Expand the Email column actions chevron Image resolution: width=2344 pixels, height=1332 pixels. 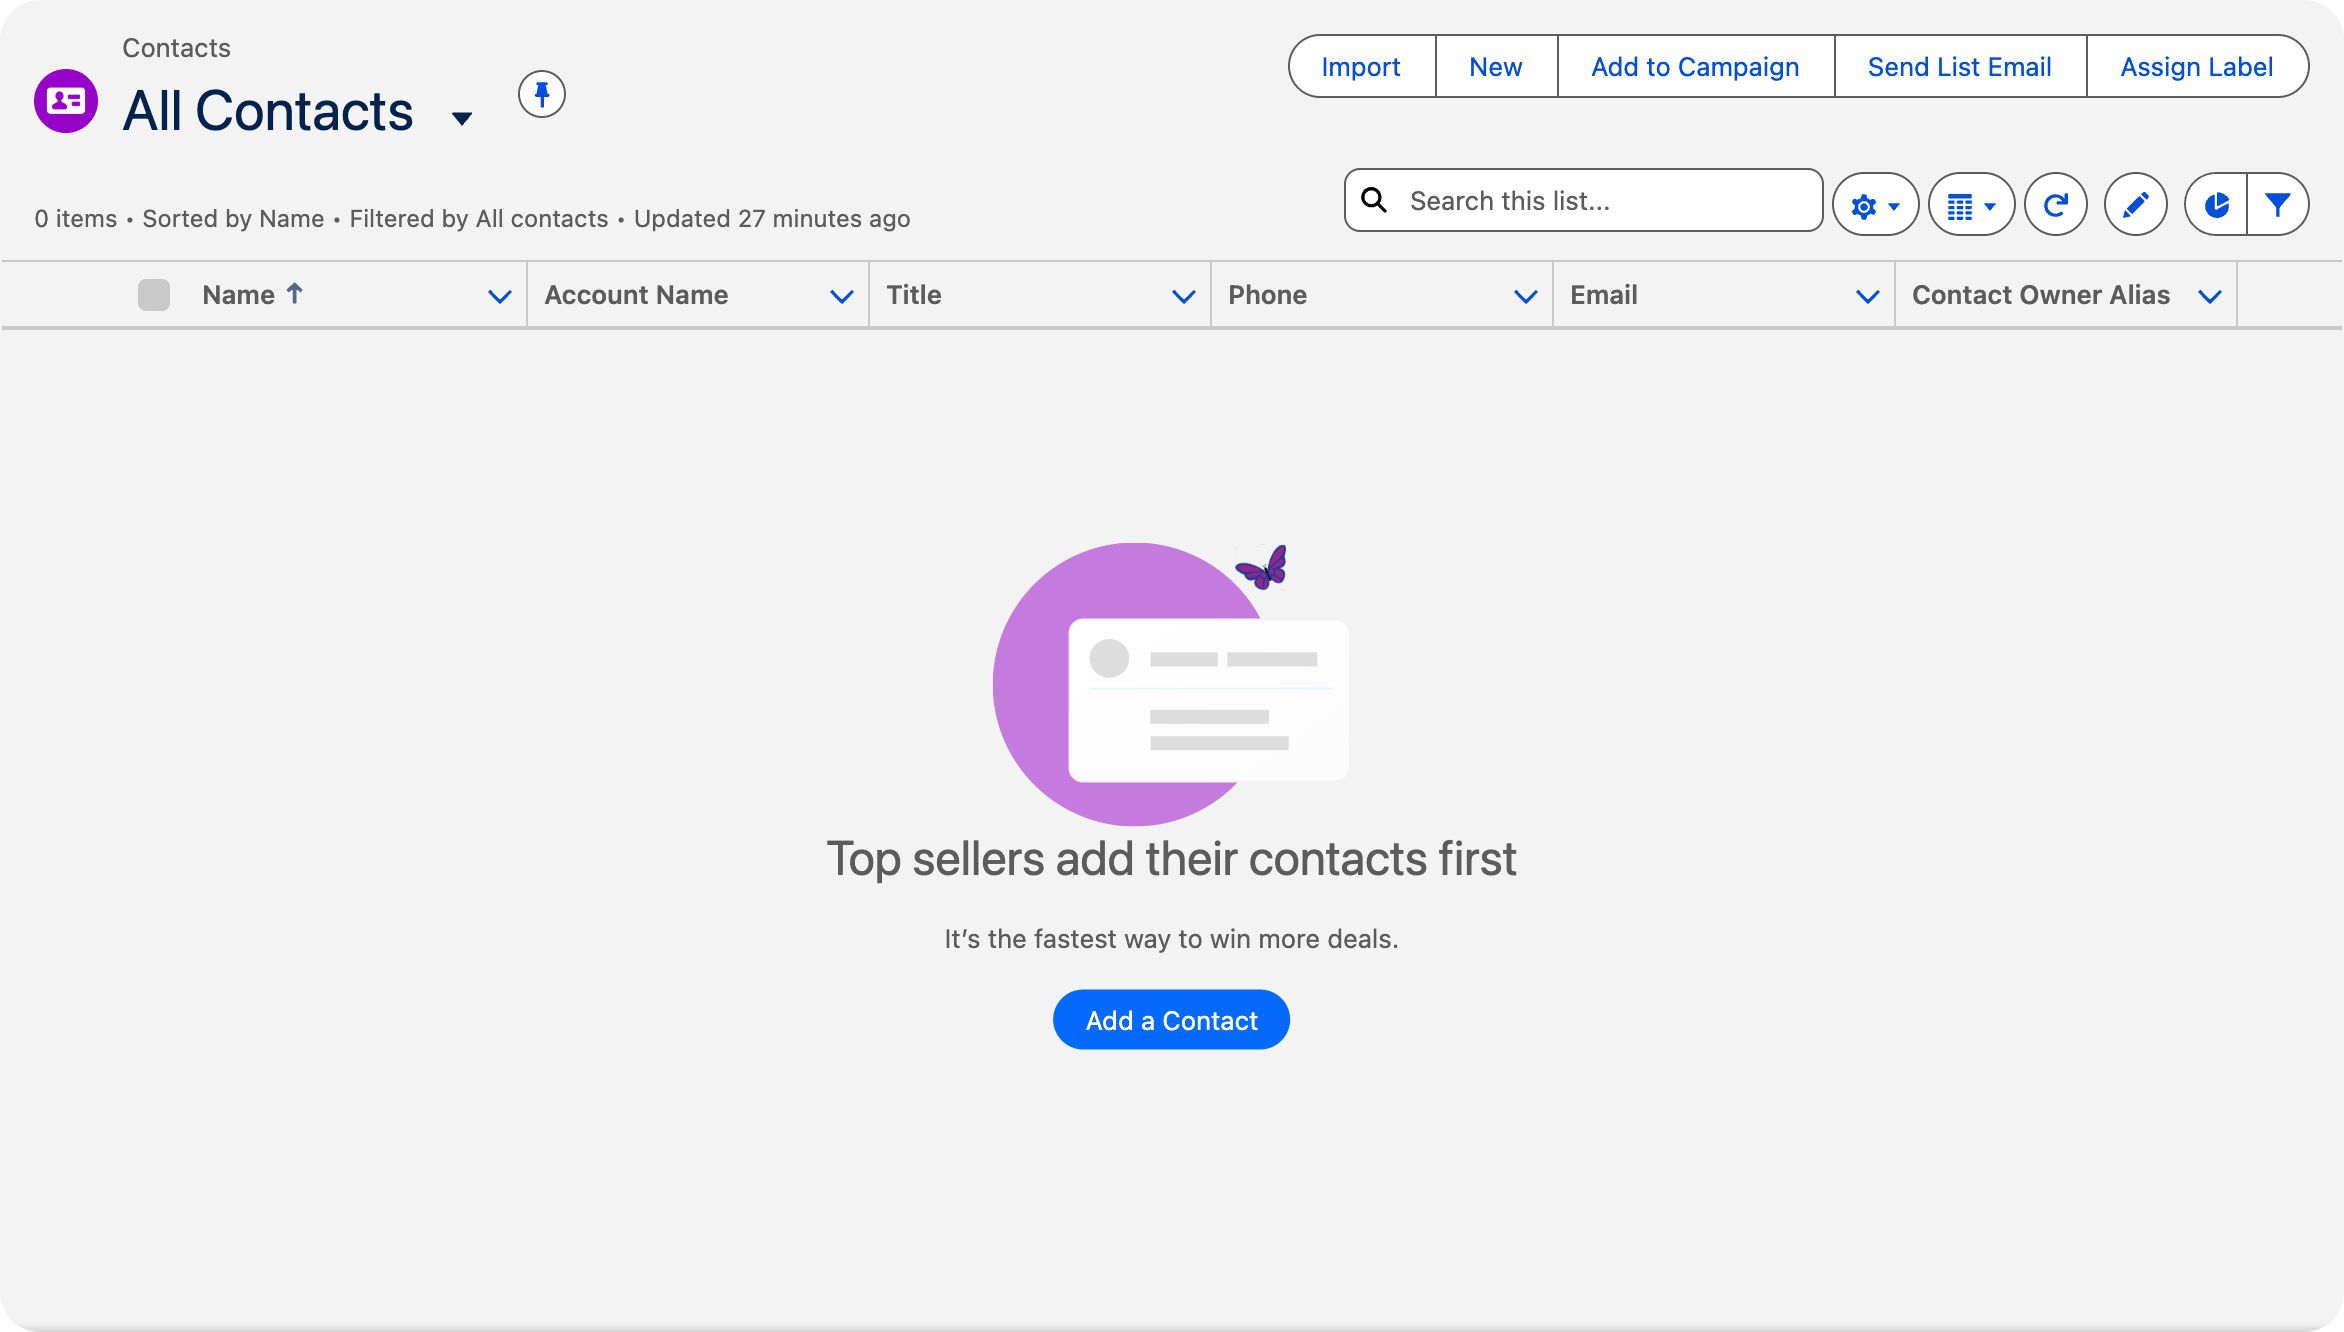(1868, 296)
